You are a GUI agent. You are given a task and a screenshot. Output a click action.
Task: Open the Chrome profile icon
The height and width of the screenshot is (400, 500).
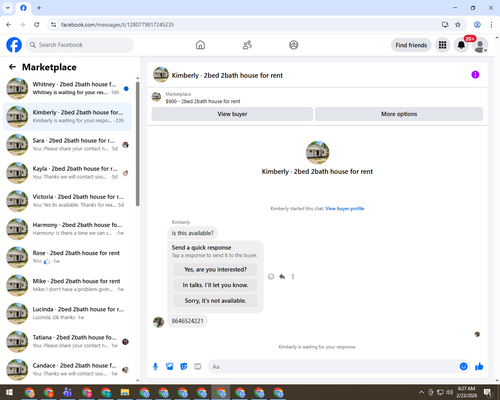pos(477,24)
